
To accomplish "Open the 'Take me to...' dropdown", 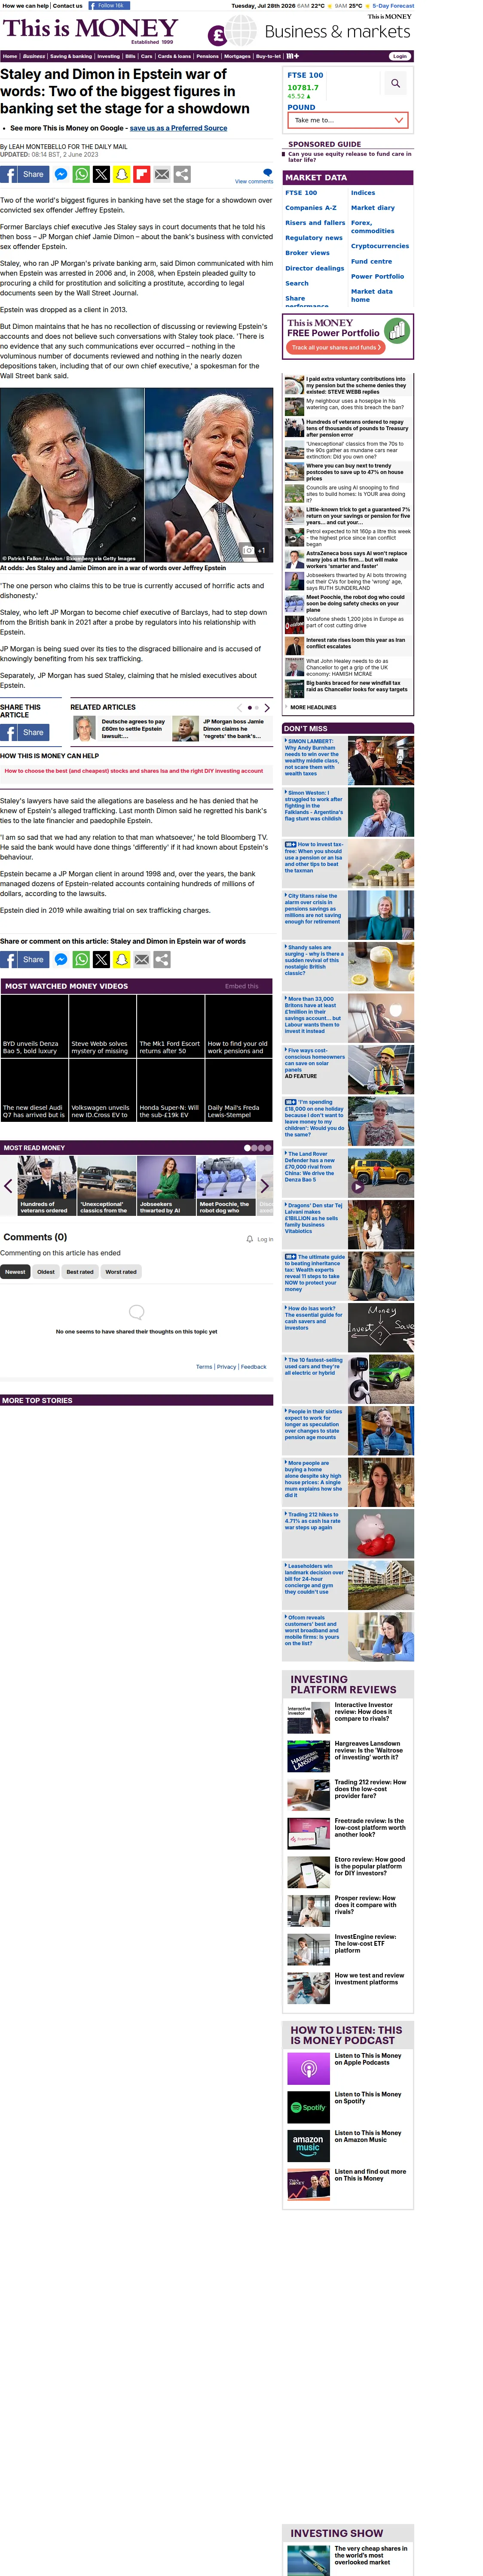I will pyautogui.click(x=348, y=120).
